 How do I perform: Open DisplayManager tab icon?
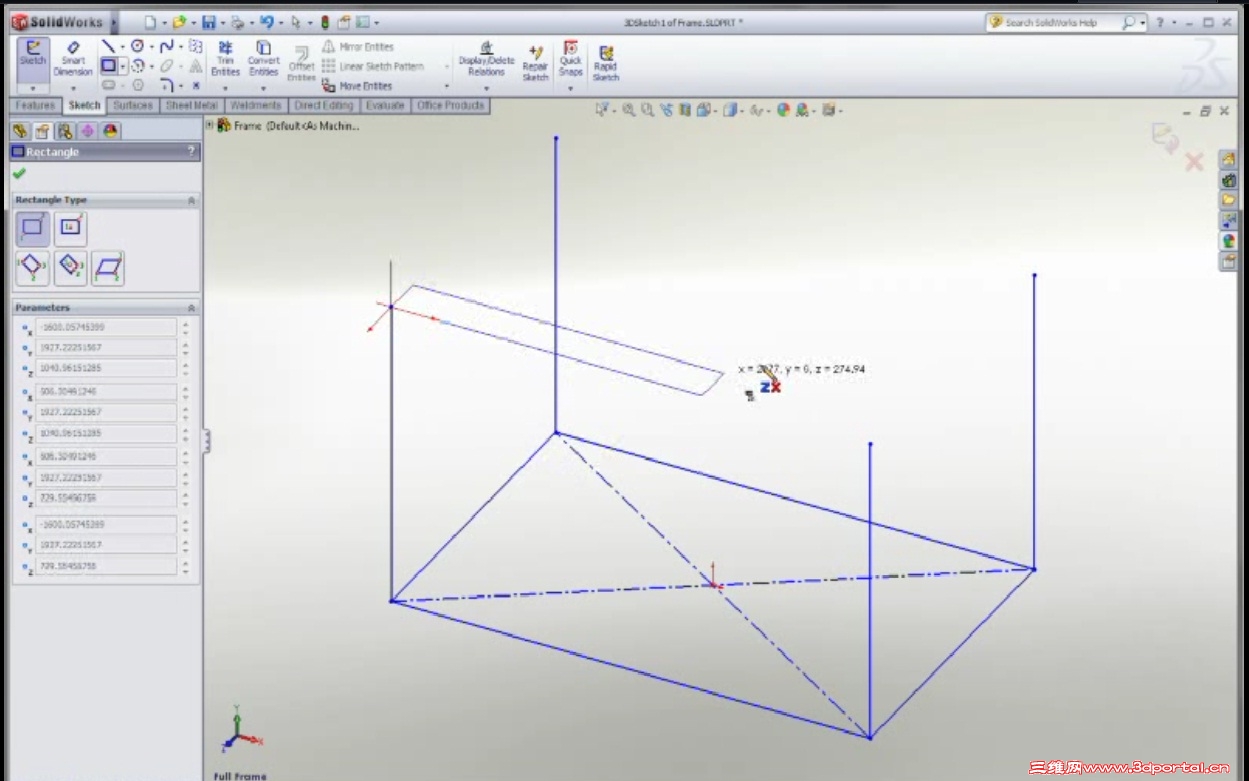(111, 131)
